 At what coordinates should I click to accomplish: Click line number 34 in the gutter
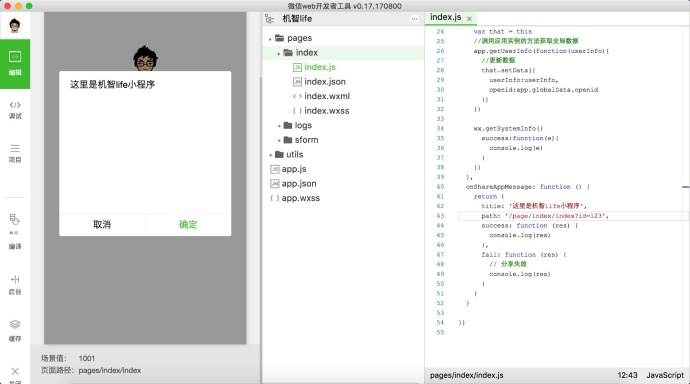[440, 128]
